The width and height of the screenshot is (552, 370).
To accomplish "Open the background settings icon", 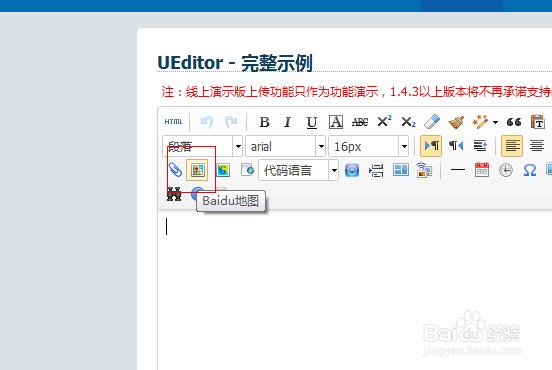I will (x=425, y=170).
